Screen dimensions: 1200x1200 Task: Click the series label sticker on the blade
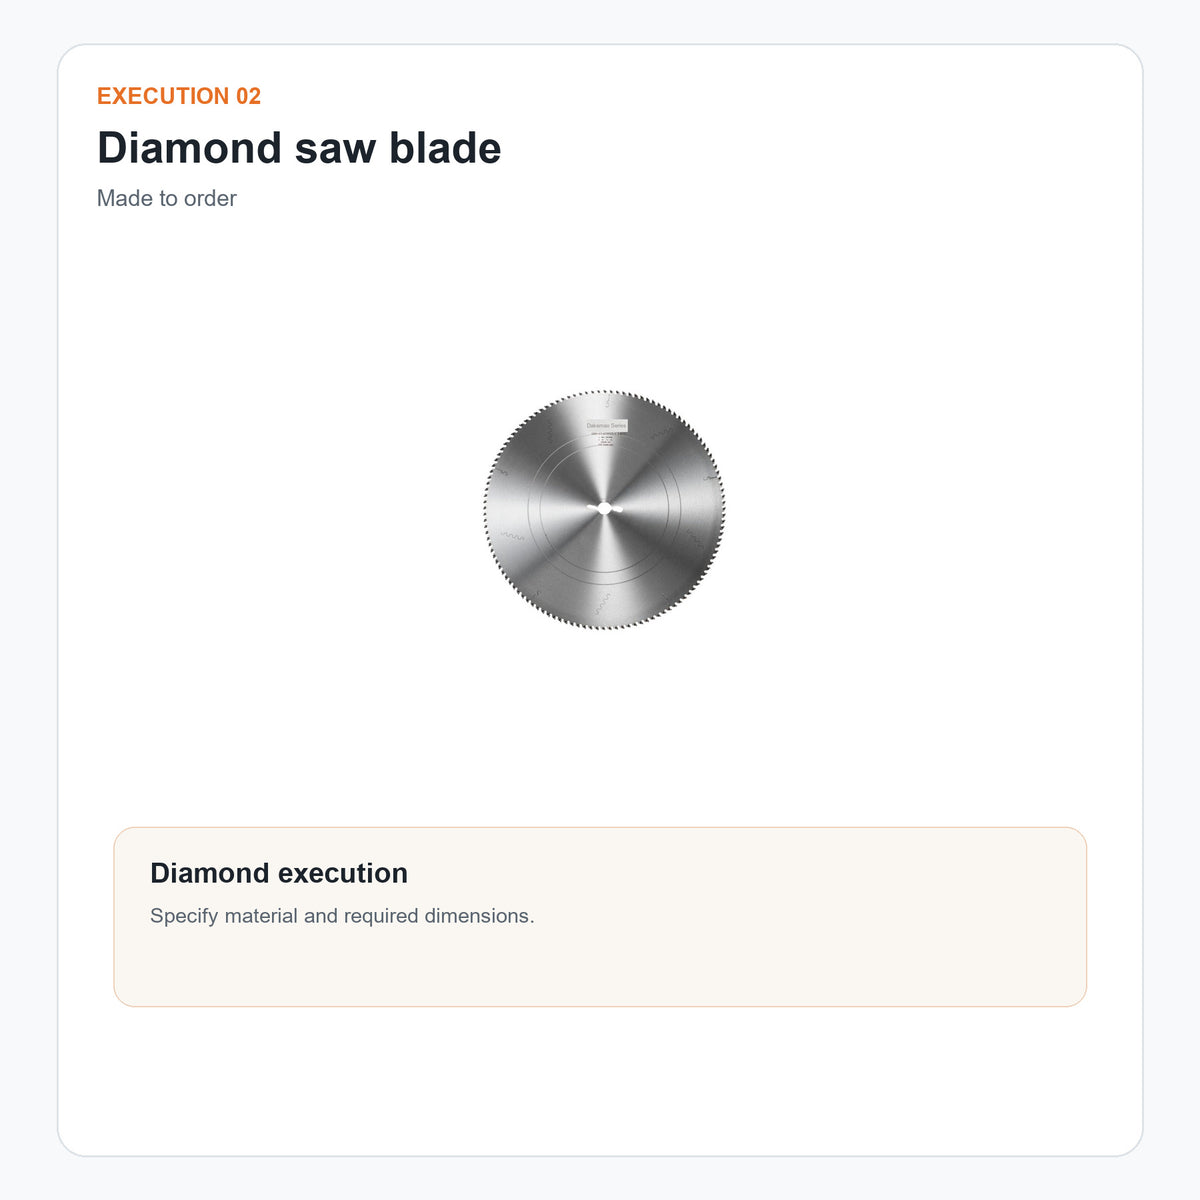click(606, 425)
